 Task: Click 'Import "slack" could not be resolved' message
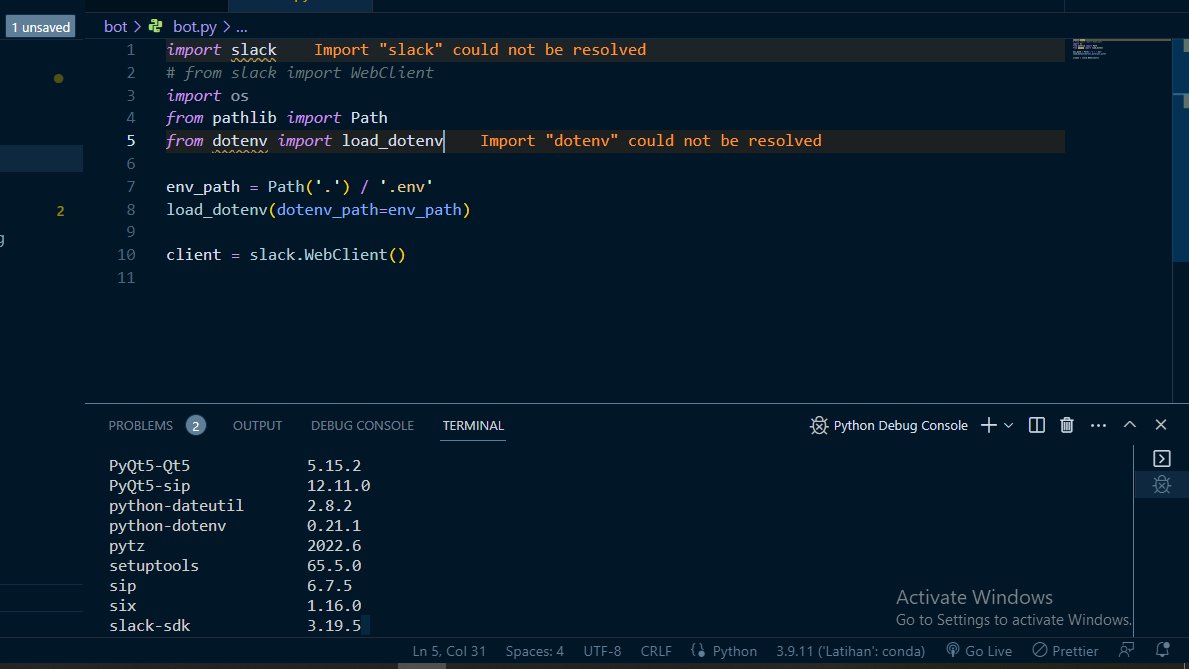tap(480, 50)
